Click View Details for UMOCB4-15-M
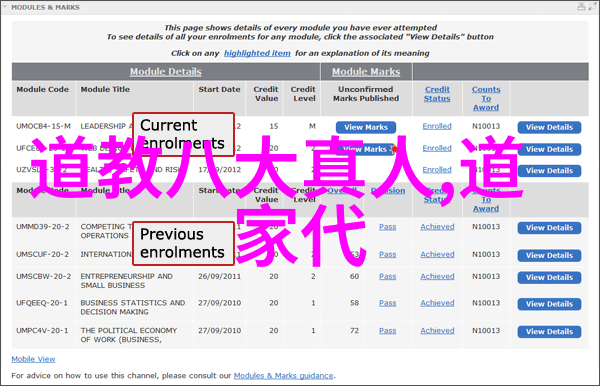Viewport: 600px width, 386px height. tap(549, 127)
